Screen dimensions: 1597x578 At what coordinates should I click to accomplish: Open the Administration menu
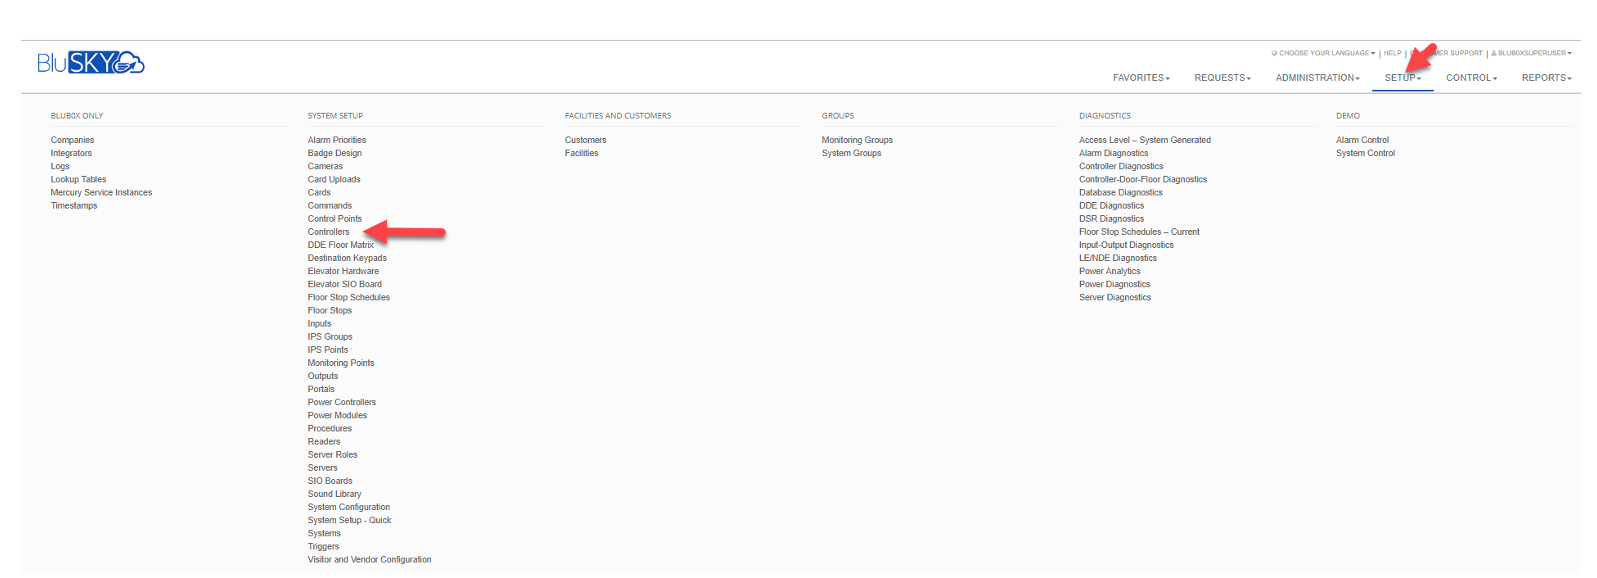pos(1316,78)
